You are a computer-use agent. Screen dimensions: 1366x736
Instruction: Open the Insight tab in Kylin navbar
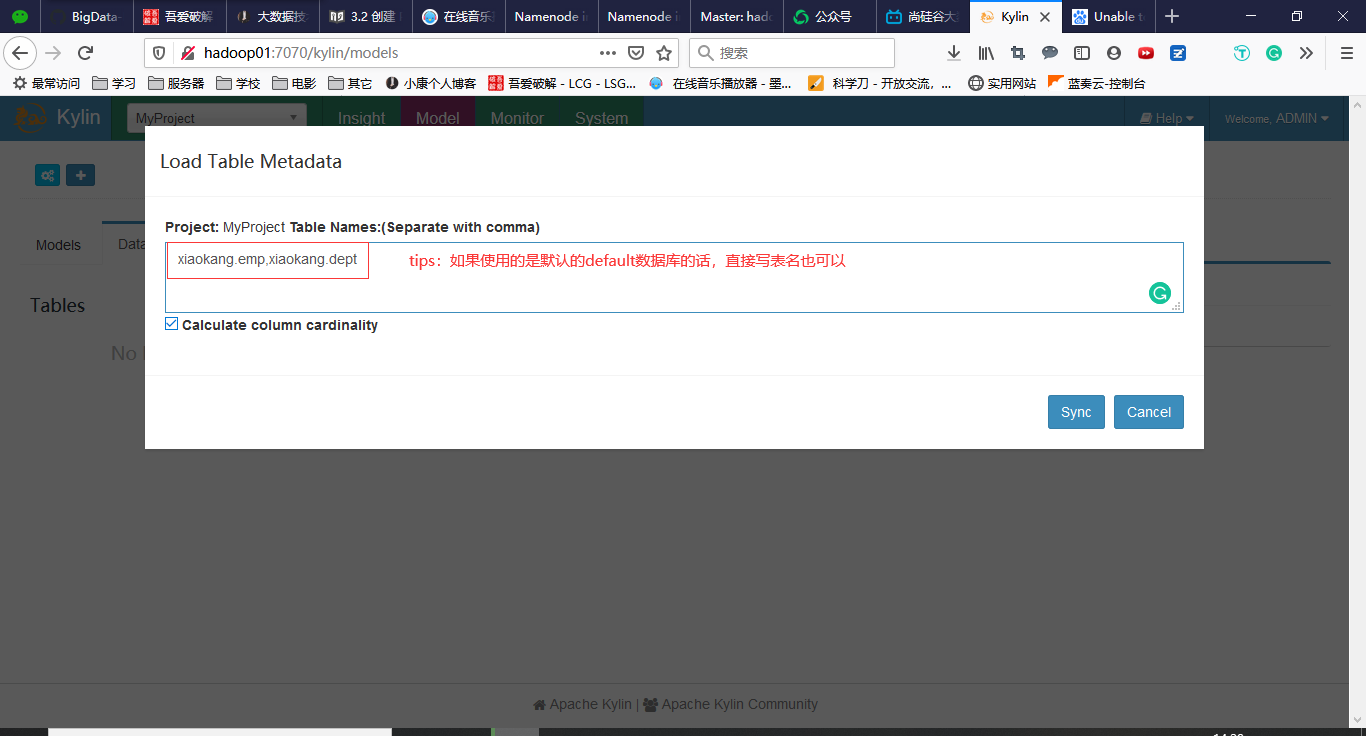(361, 118)
